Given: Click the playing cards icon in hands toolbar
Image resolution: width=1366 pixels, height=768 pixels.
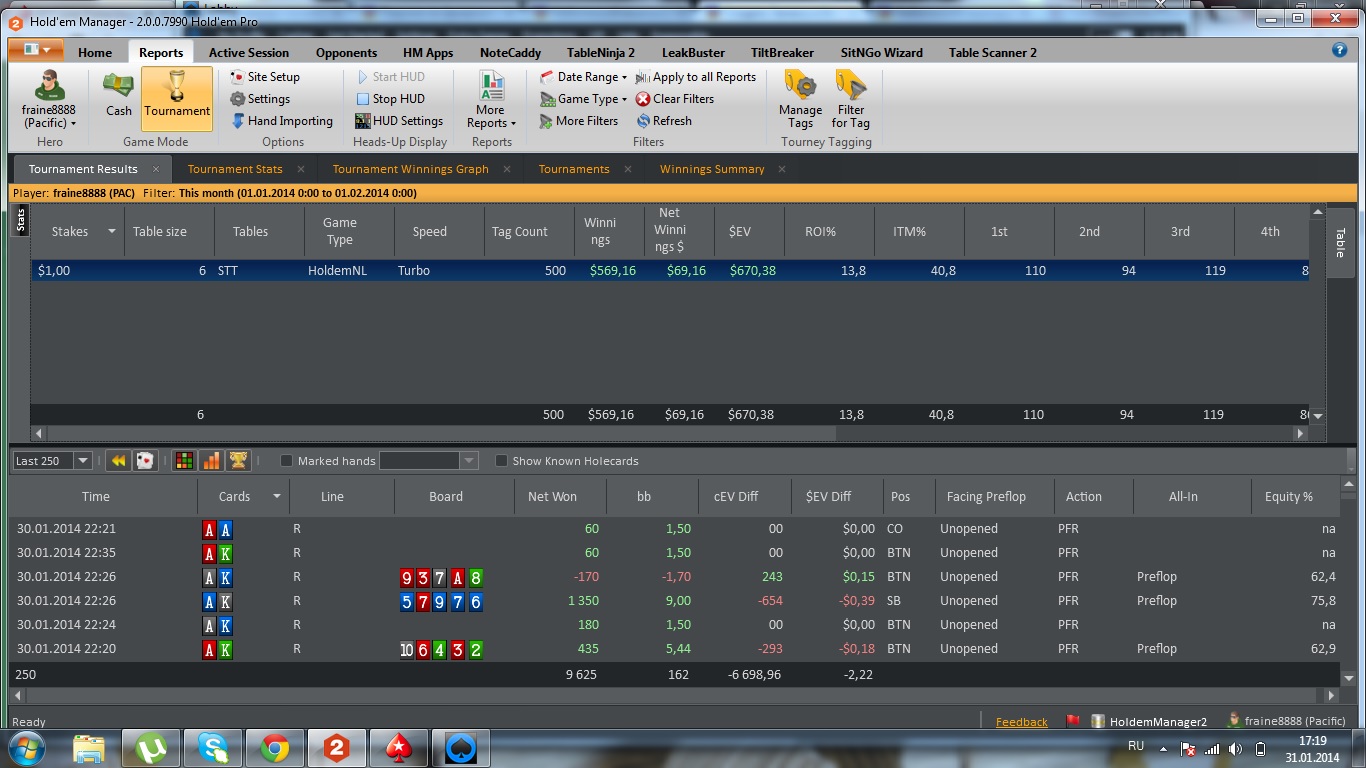Looking at the screenshot, I should coord(145,461).
